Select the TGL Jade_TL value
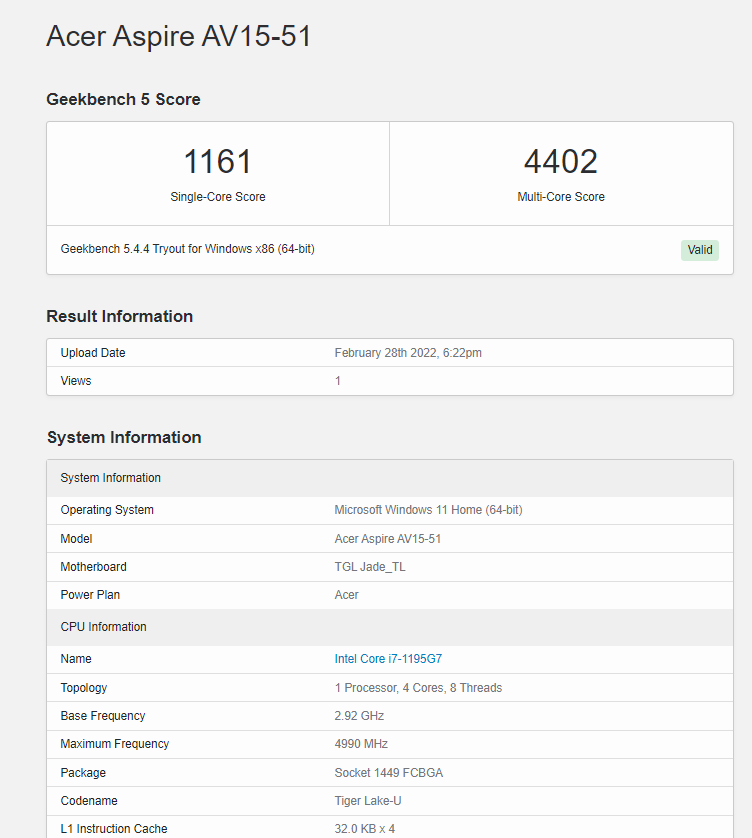Viewport: 752px width, 838px height. pos(370,567)
